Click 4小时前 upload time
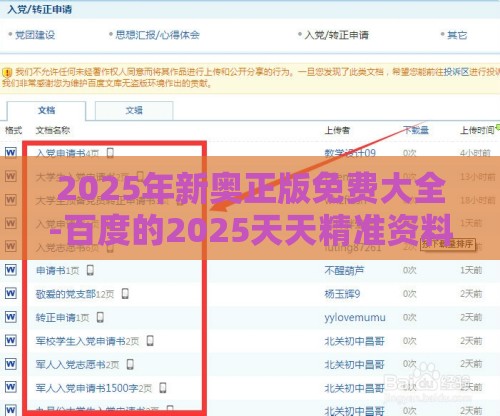 click(x=475, y=153)
